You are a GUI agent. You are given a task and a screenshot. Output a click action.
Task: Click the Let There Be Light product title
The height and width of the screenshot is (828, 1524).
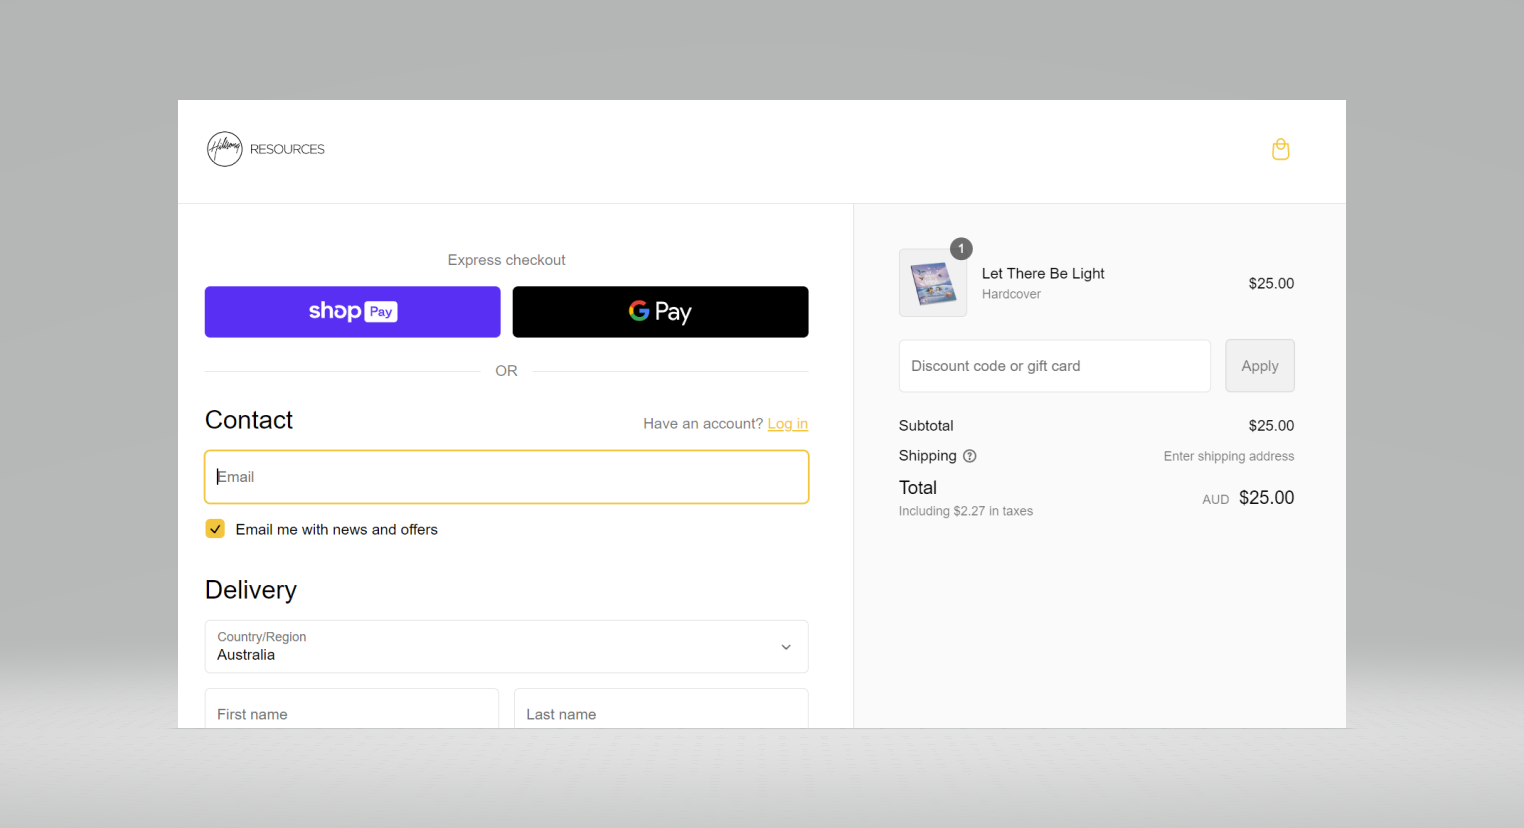point(1042,273)
